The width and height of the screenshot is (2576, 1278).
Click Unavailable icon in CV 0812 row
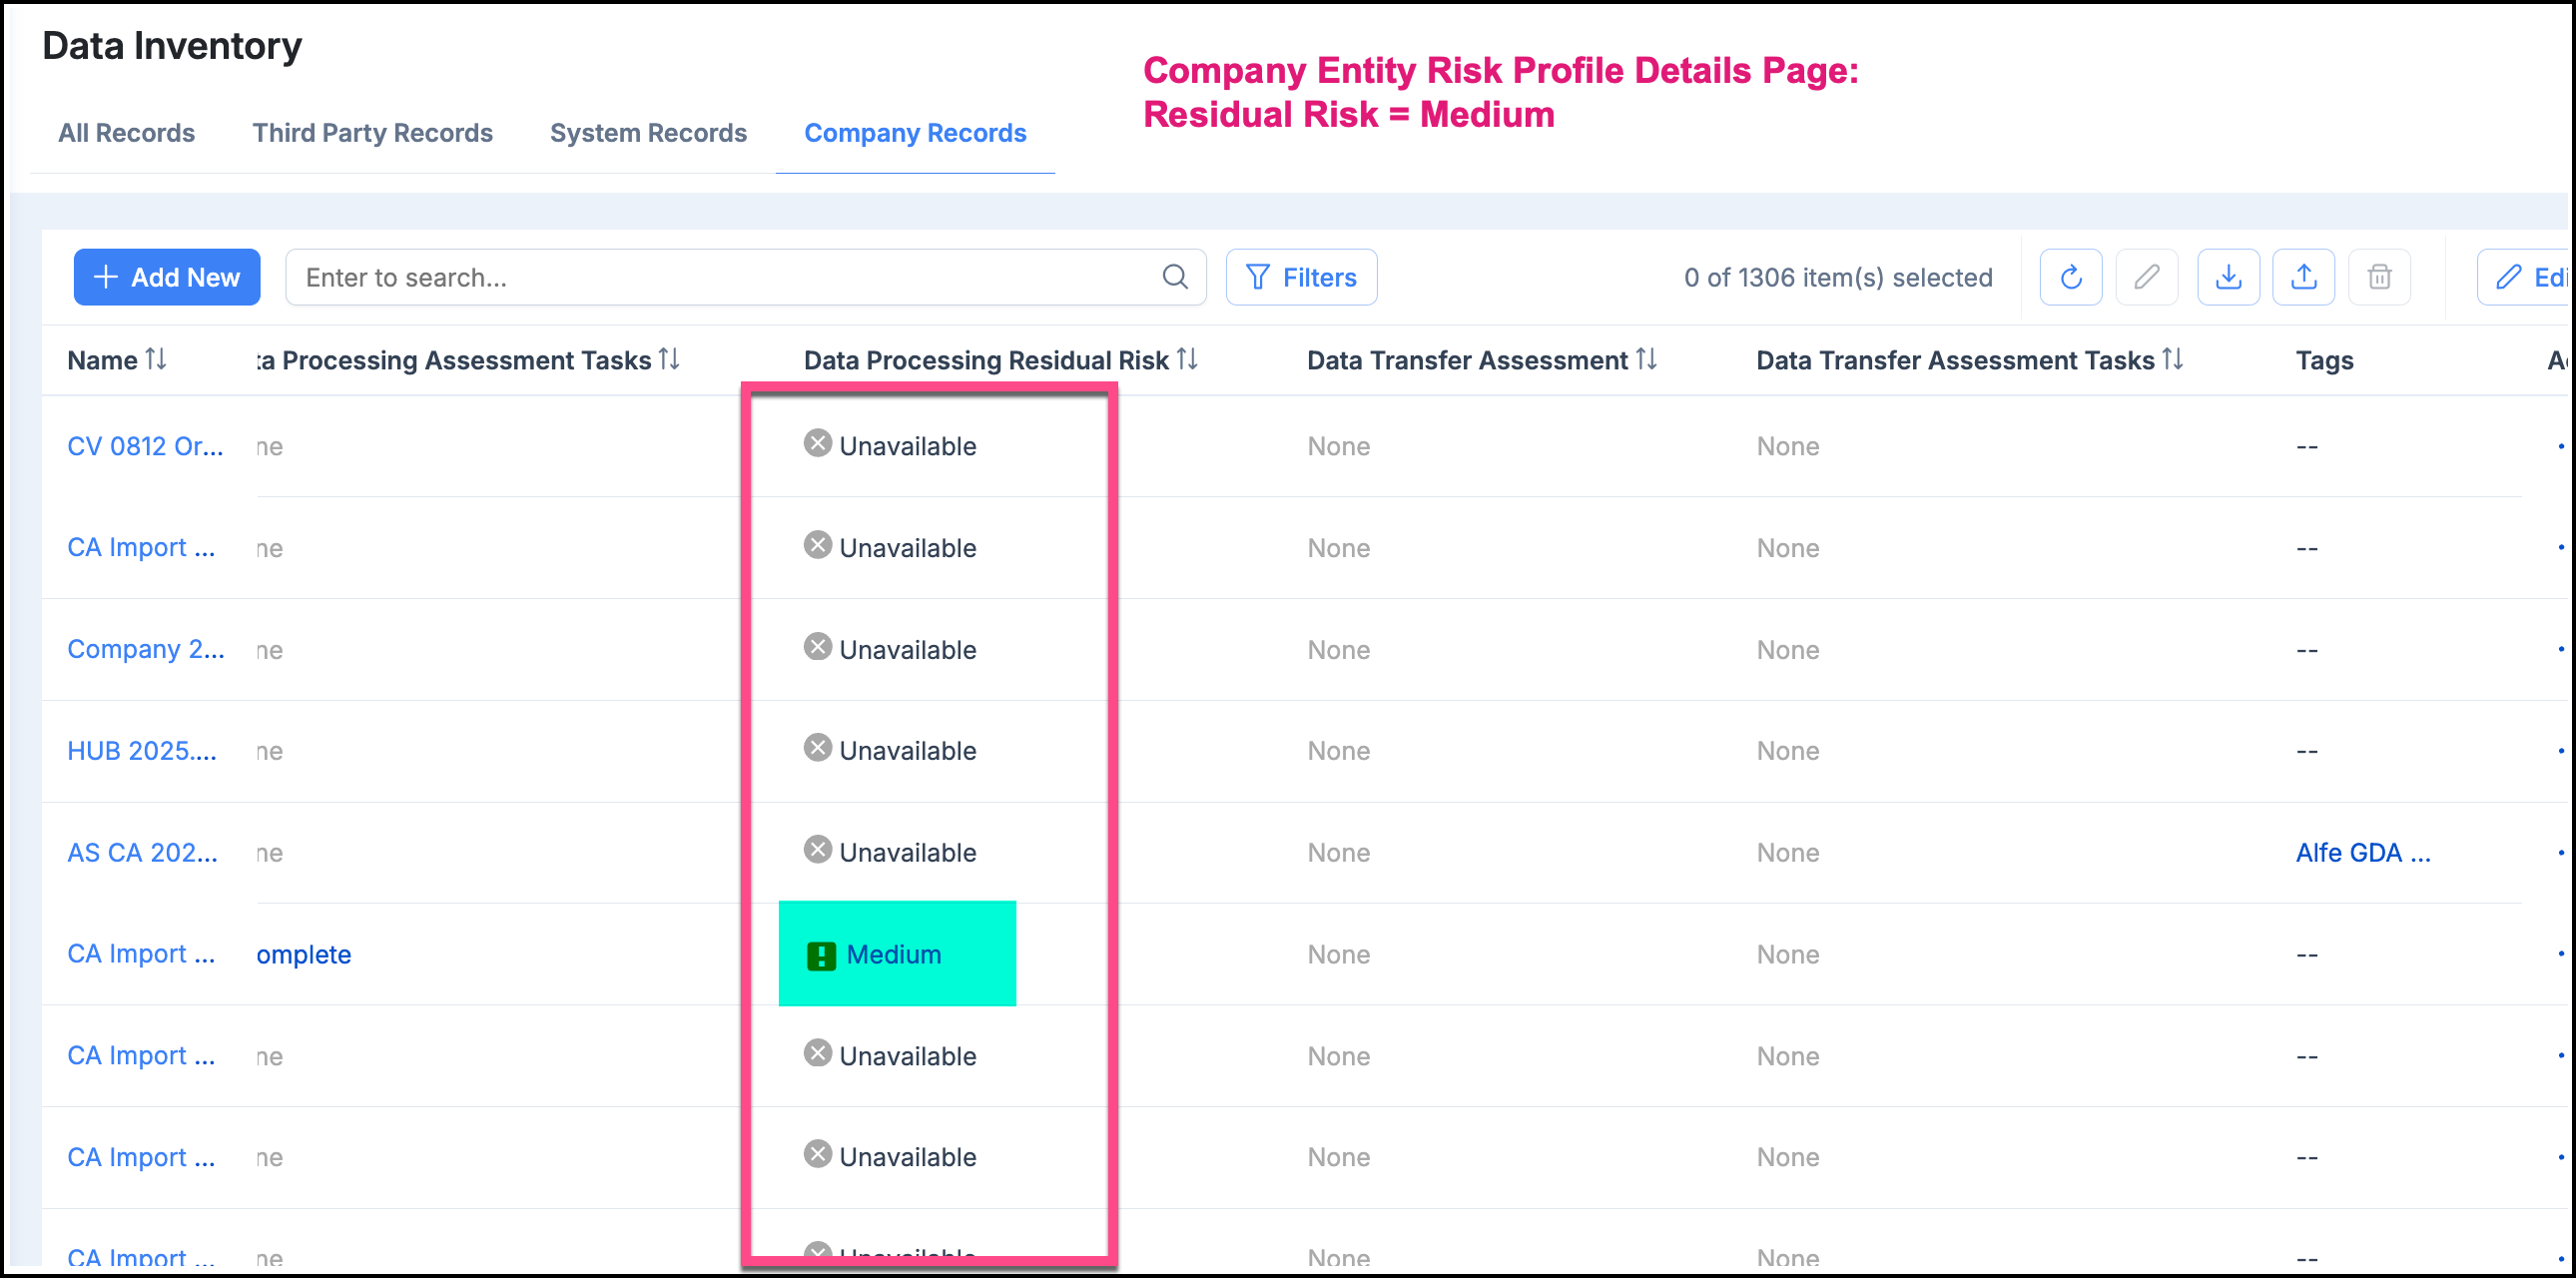pos(818,444)
